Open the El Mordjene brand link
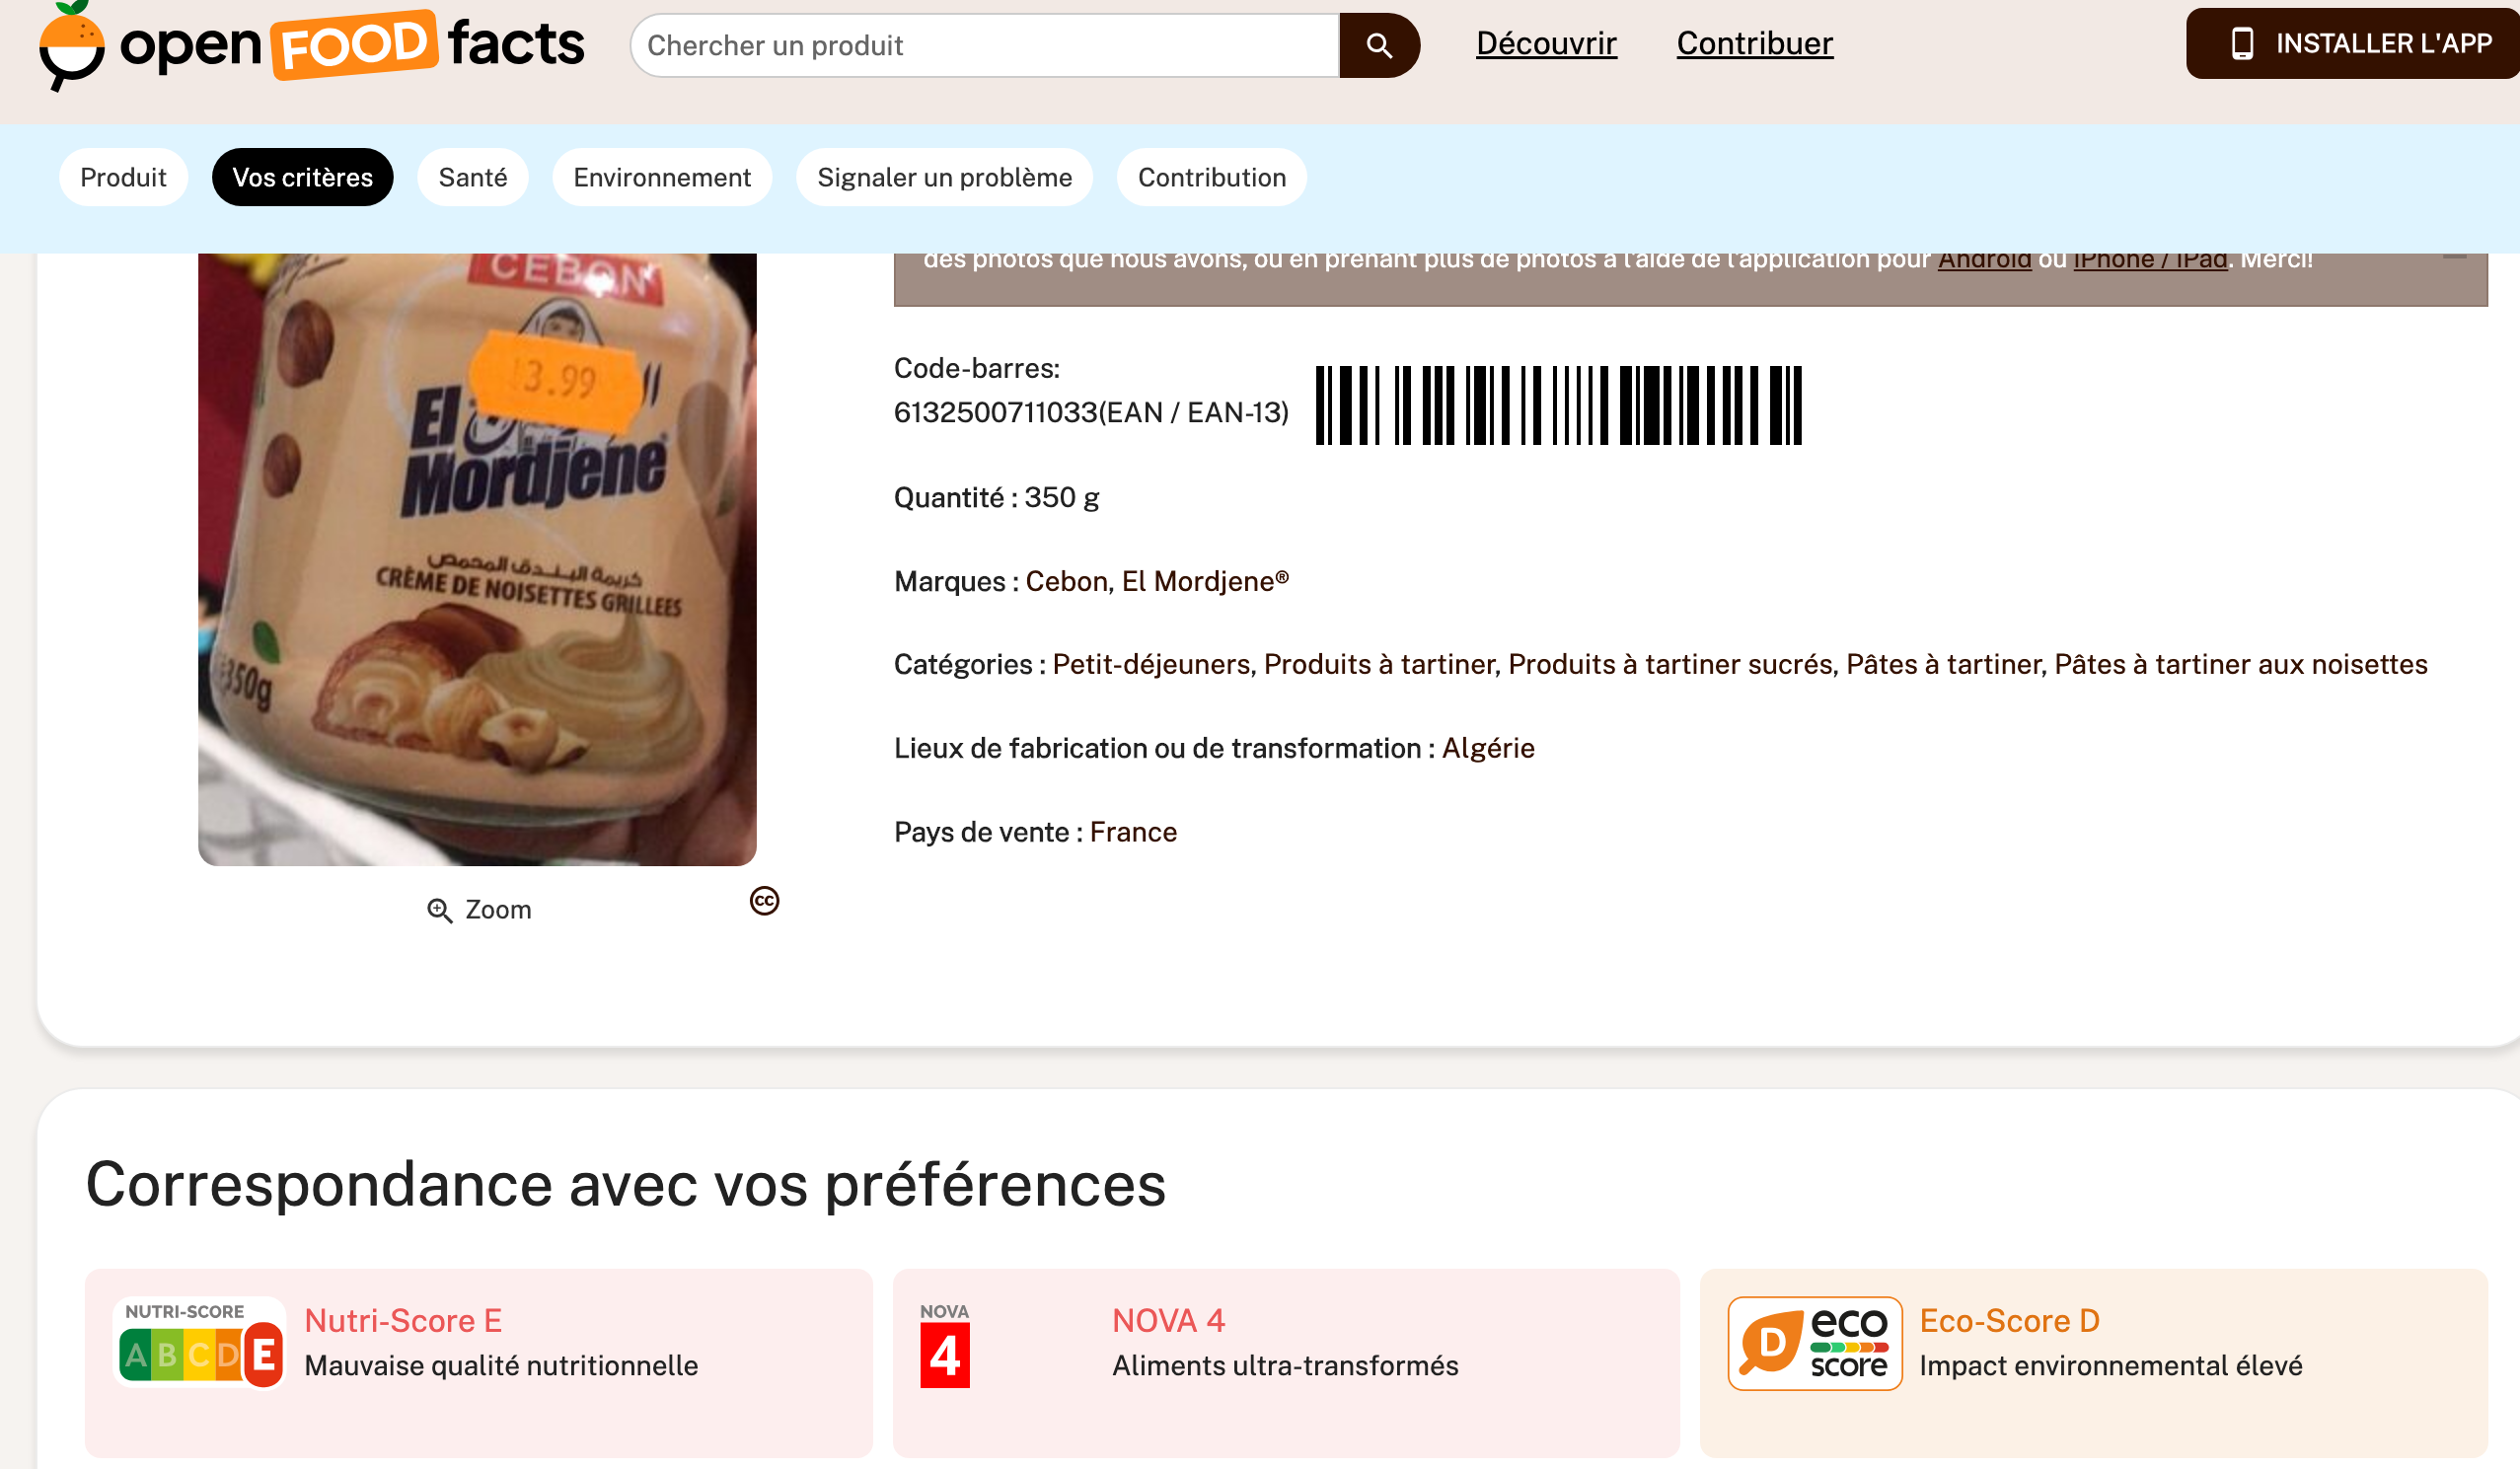 point(1205,581)
